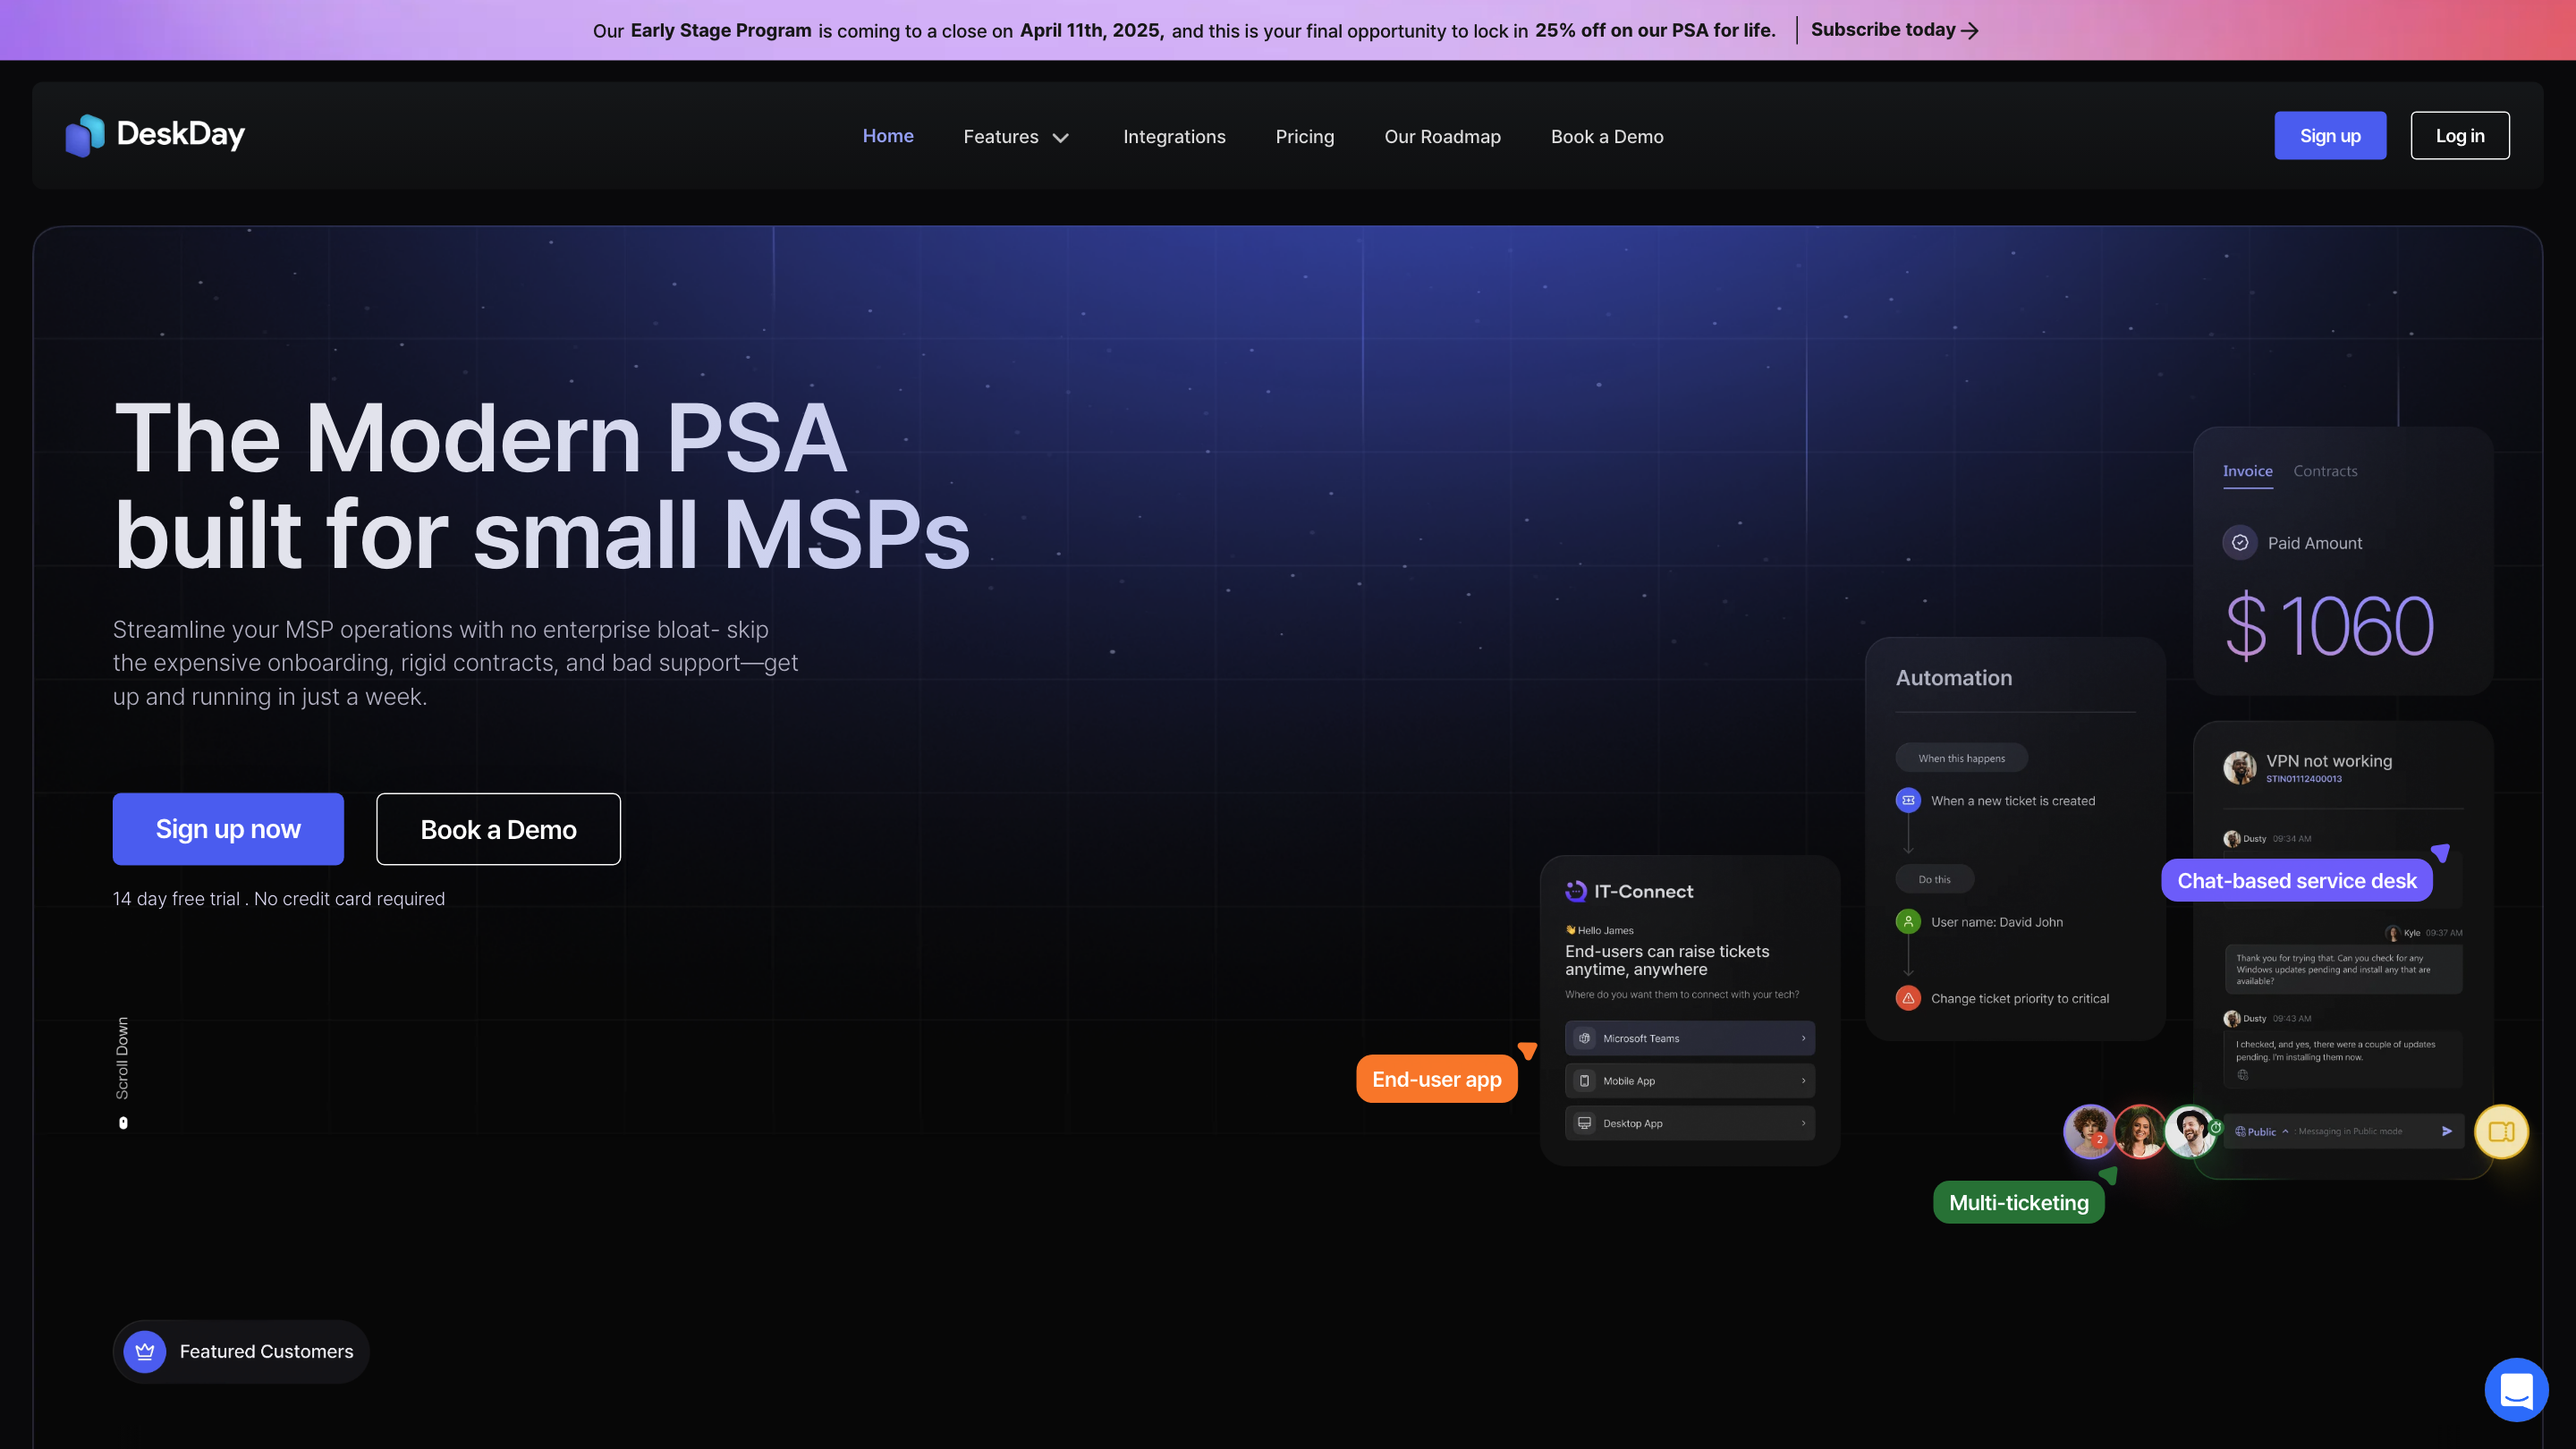
Task: Switch to the Contracts tab
Action: [x=2325, y=471]
